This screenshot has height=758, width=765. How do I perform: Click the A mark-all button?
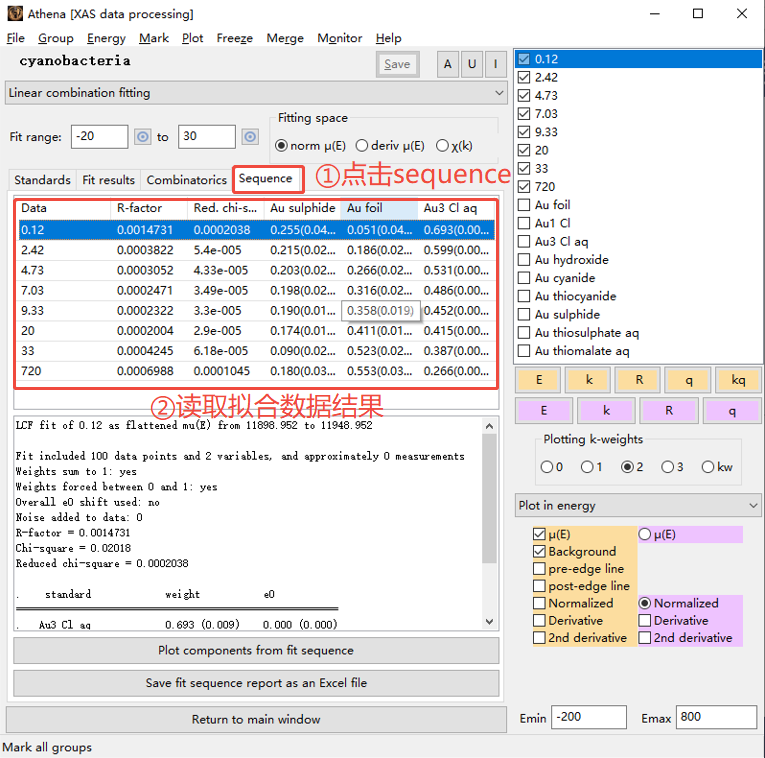coord(447,64)
